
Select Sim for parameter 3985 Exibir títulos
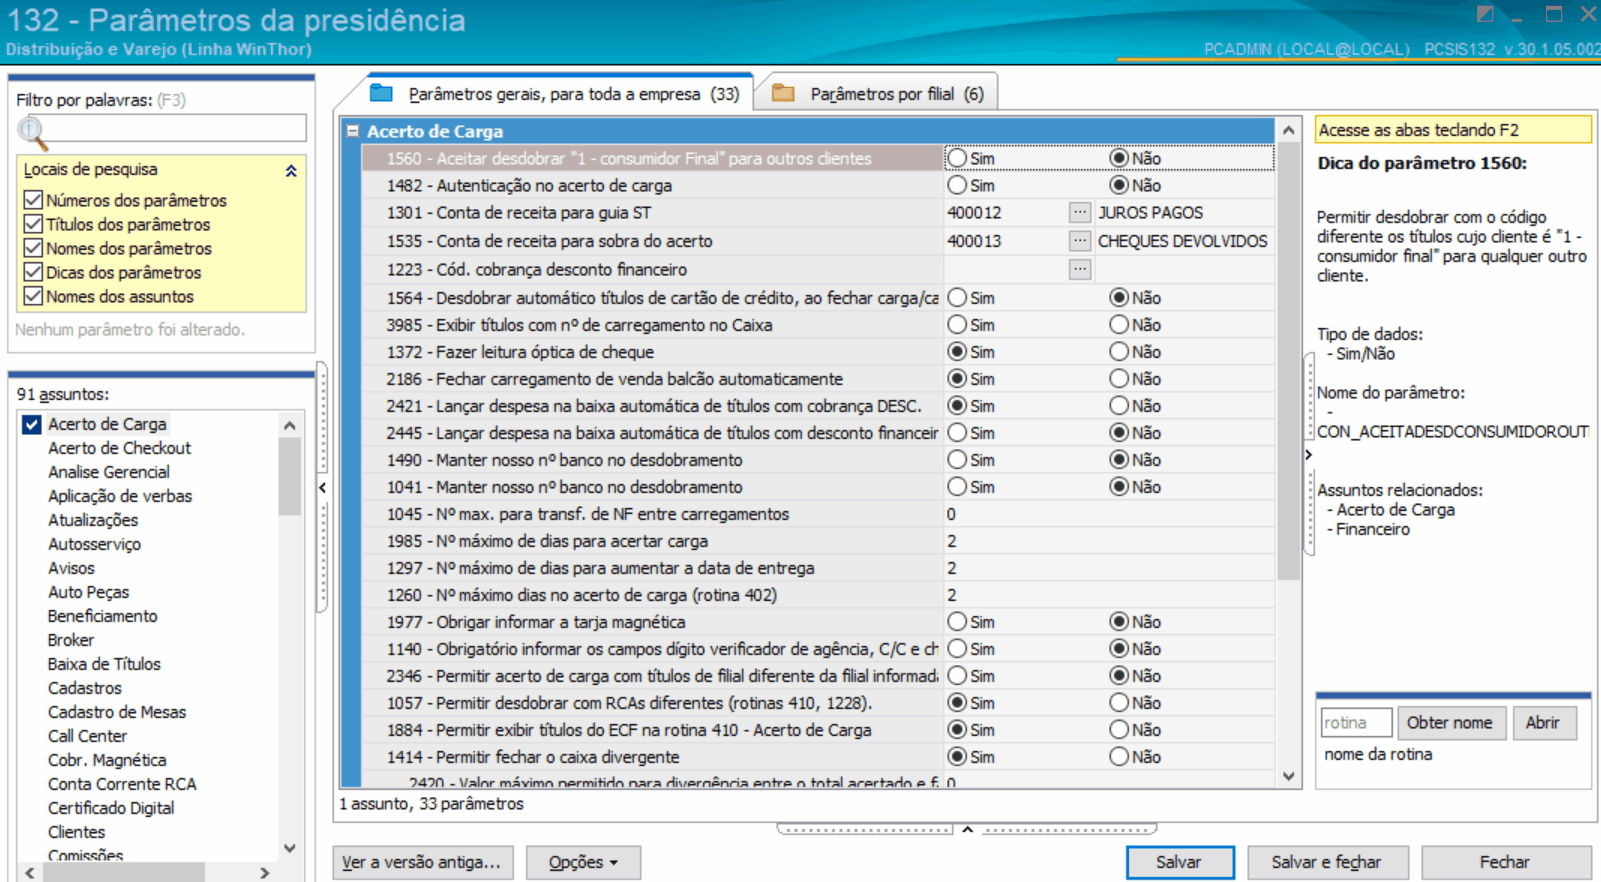point(958,325)
